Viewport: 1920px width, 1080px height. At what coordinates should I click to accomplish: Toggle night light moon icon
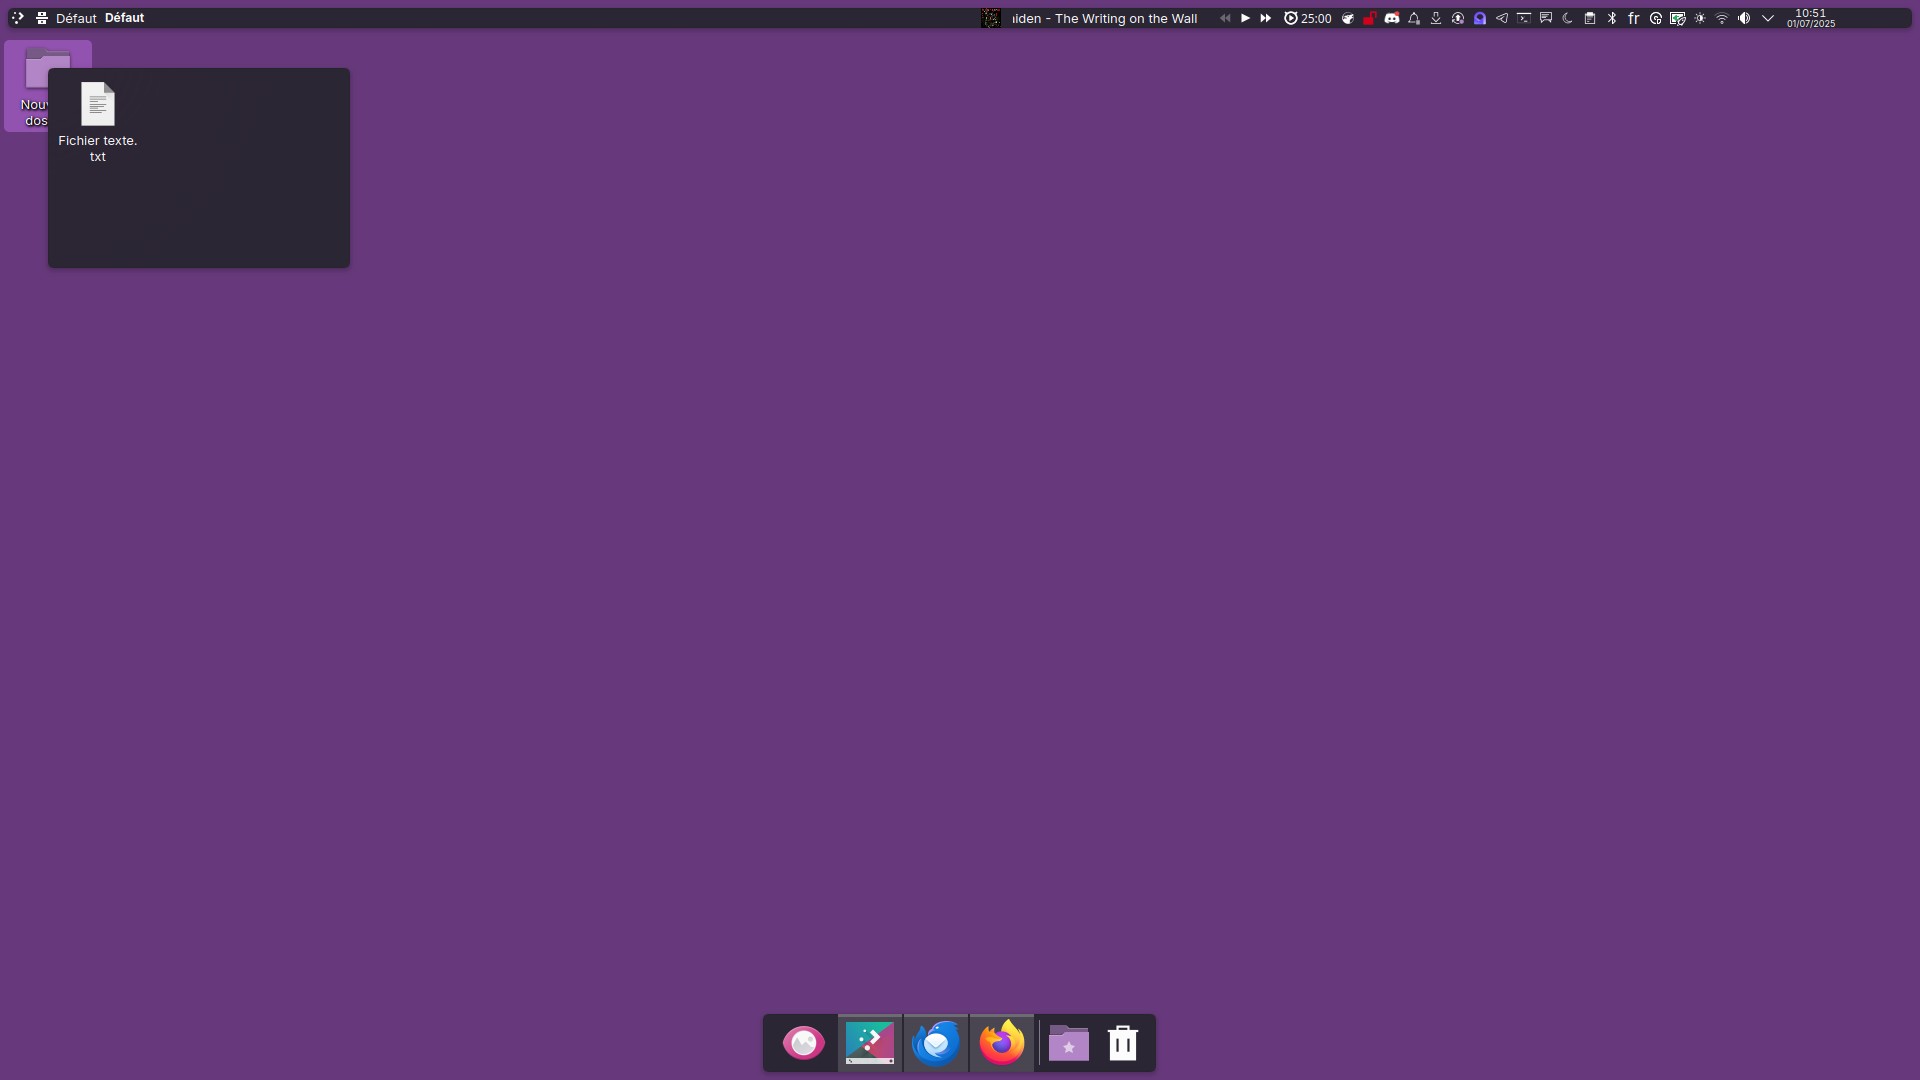[1568, 18]
